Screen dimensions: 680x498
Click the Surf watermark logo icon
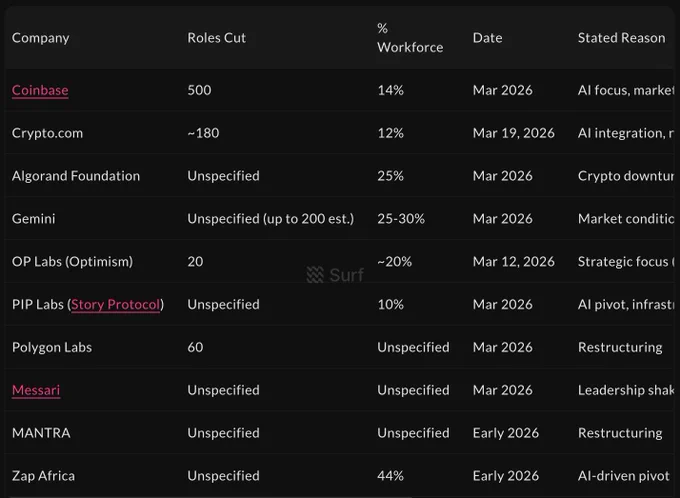(315, 275)
